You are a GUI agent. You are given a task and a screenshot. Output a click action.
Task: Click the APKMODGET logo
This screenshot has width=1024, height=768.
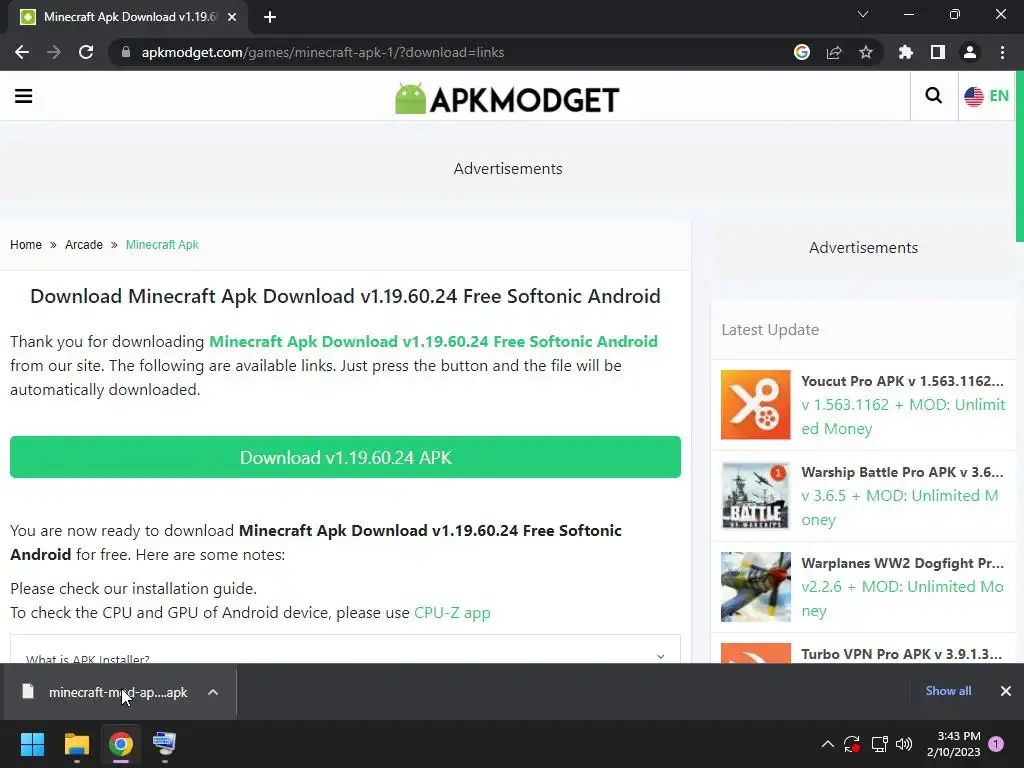click(x=507, y=99)
